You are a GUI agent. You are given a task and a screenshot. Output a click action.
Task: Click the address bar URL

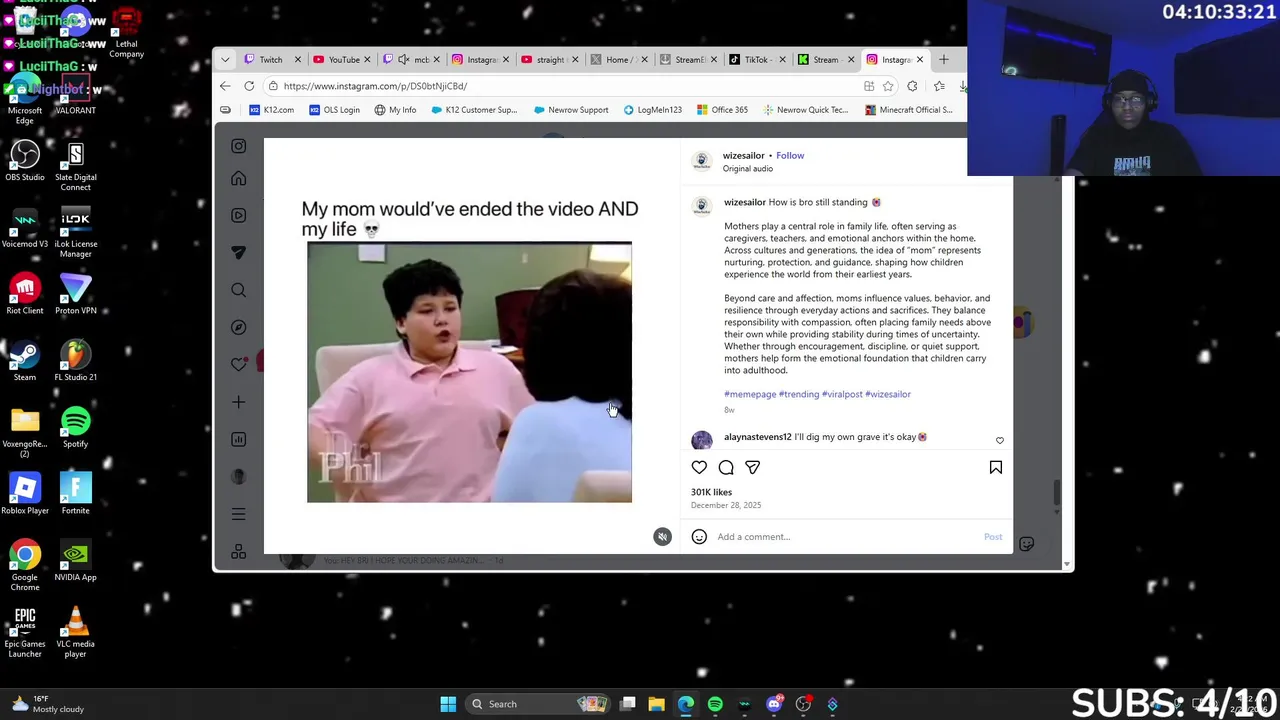375,86
